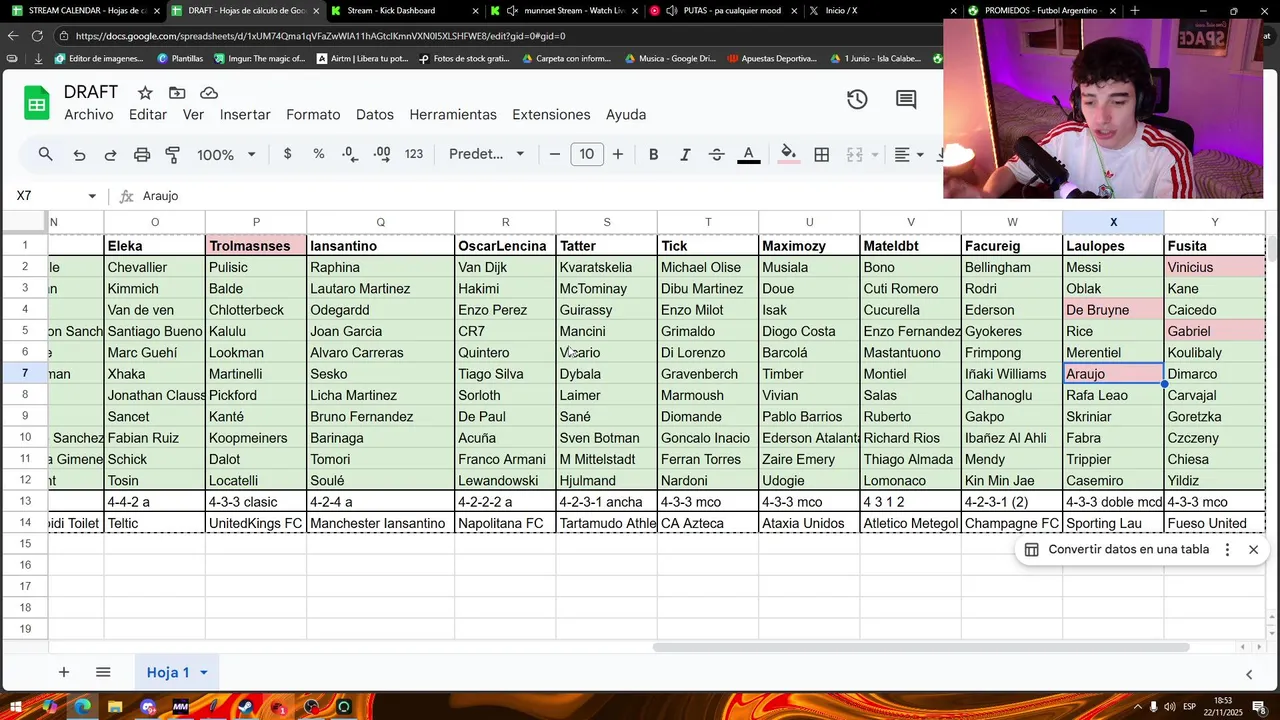The height and width of the screenshot is (720, 1280).
Task: Open the Editar menu
Action: click(148, 115)
